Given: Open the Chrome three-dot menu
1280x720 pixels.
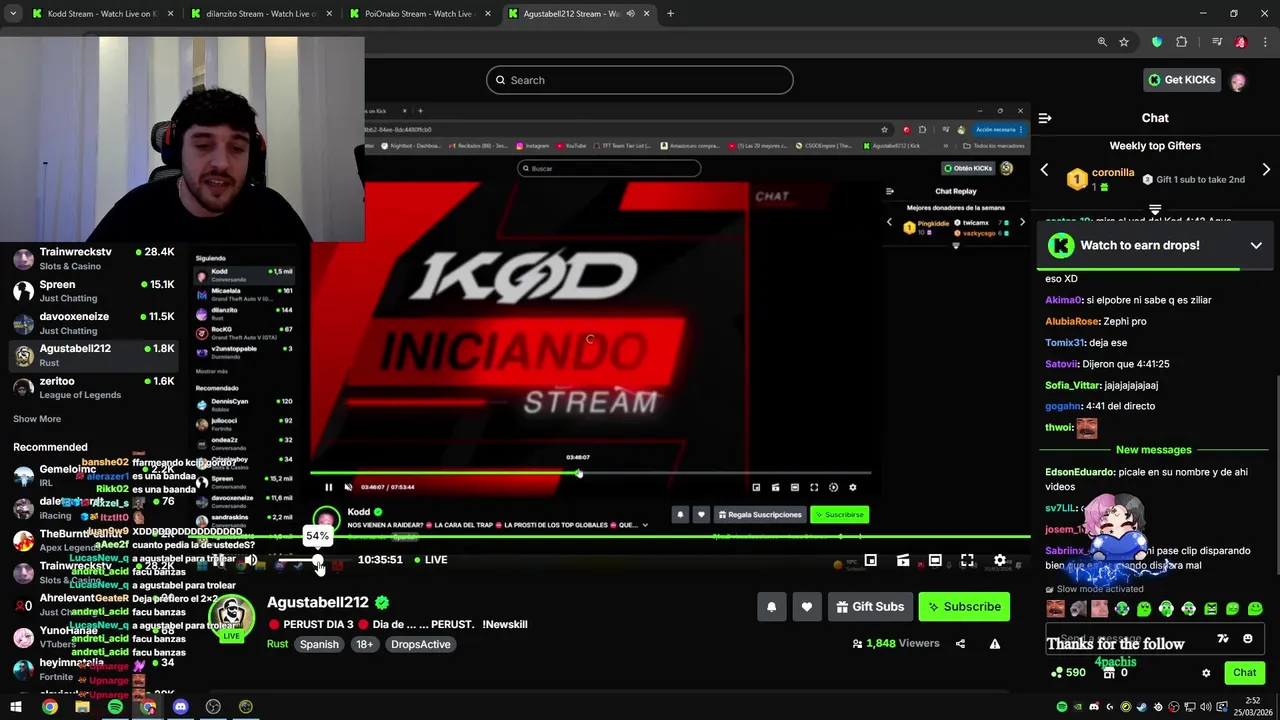Looking at the screenshot, I should (x=1263, y=42).
